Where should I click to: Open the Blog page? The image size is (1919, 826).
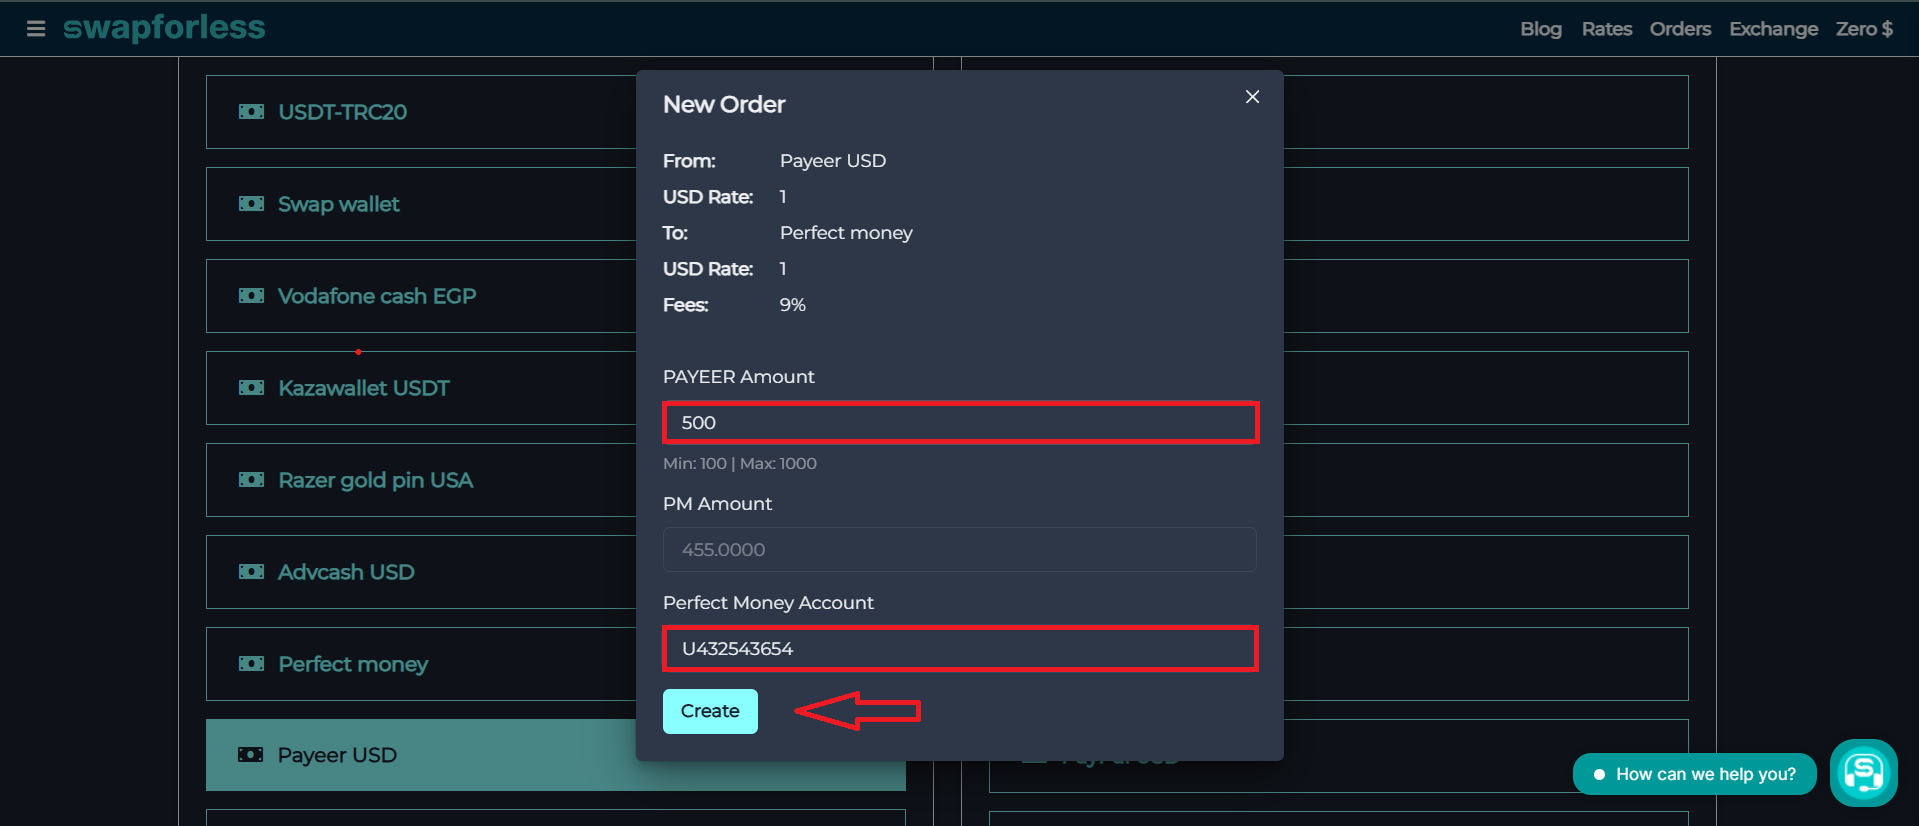[1541, 29]
